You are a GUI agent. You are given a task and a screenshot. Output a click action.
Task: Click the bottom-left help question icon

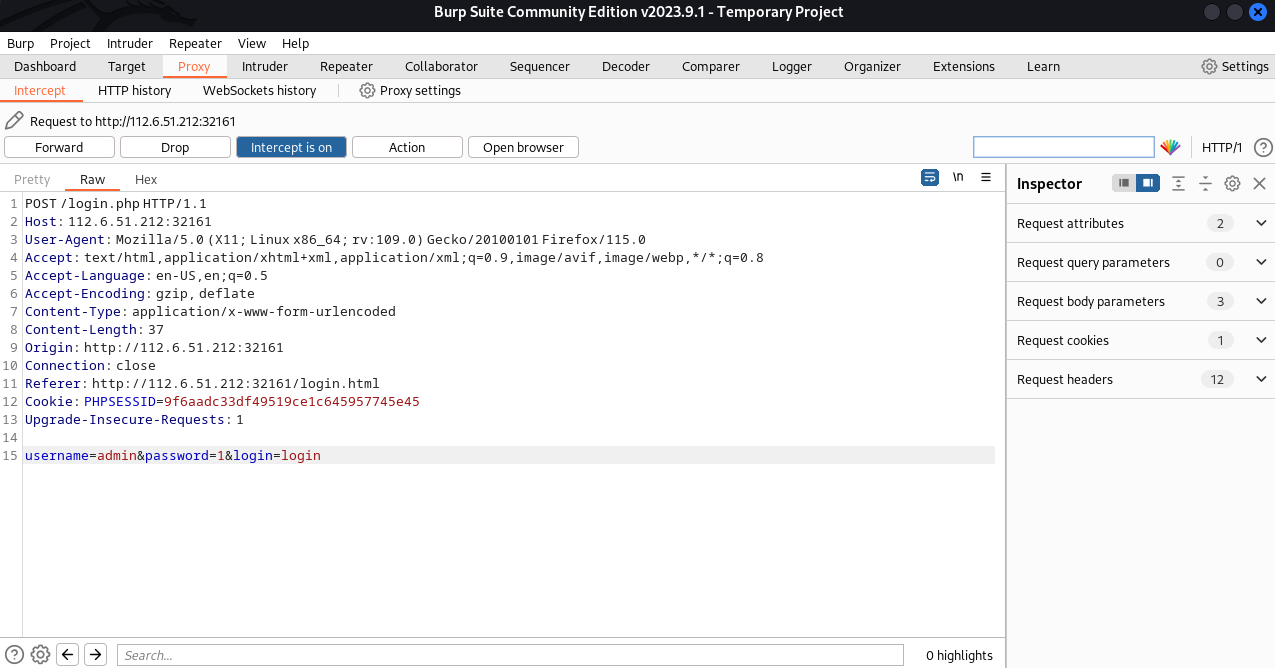tap(15, 655)
